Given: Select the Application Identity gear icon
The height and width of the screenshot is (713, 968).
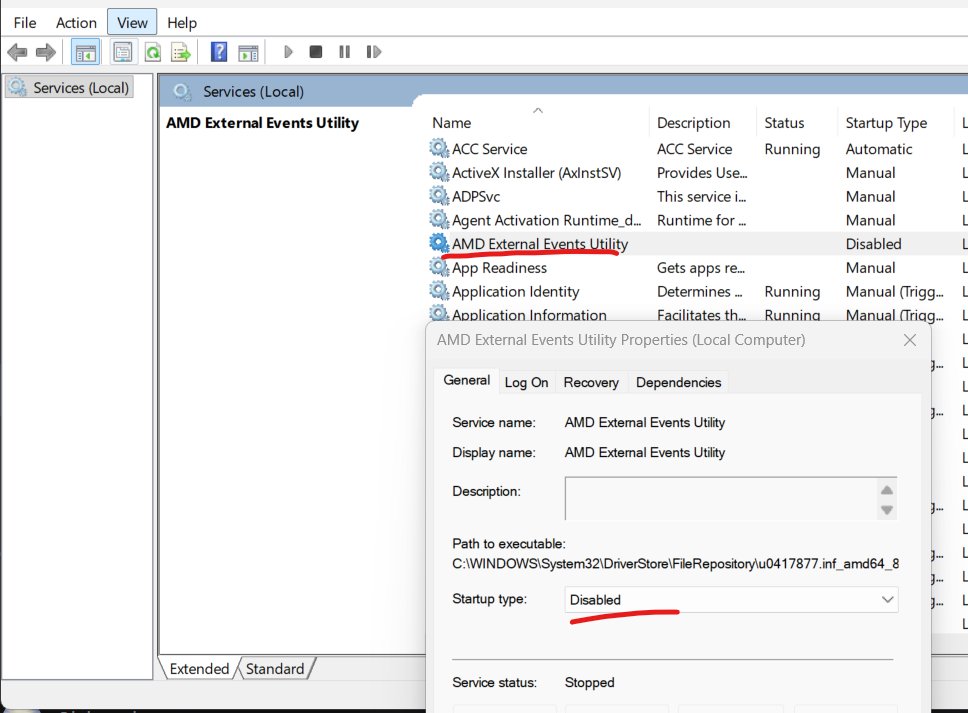Looking at the screenshot, I should (439, 291).
